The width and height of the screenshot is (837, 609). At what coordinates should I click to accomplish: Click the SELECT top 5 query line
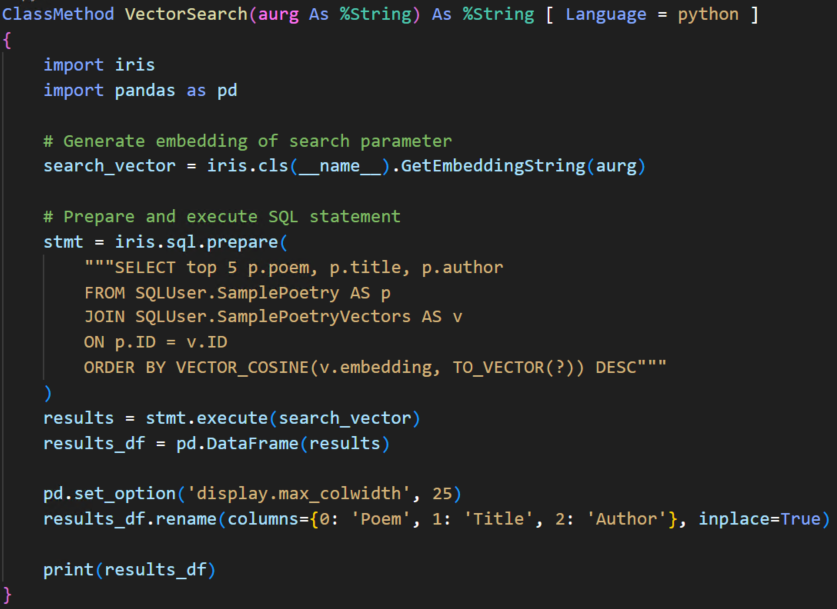[x=293, y=267]
